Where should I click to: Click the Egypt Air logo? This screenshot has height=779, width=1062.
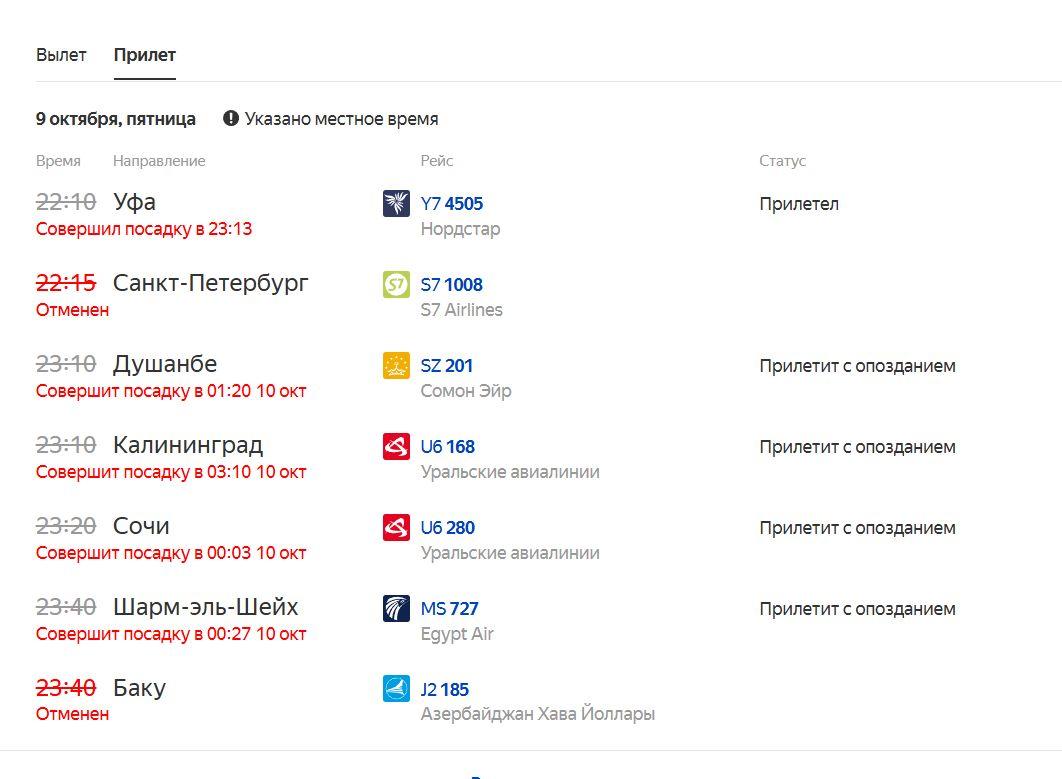point(396,608)
